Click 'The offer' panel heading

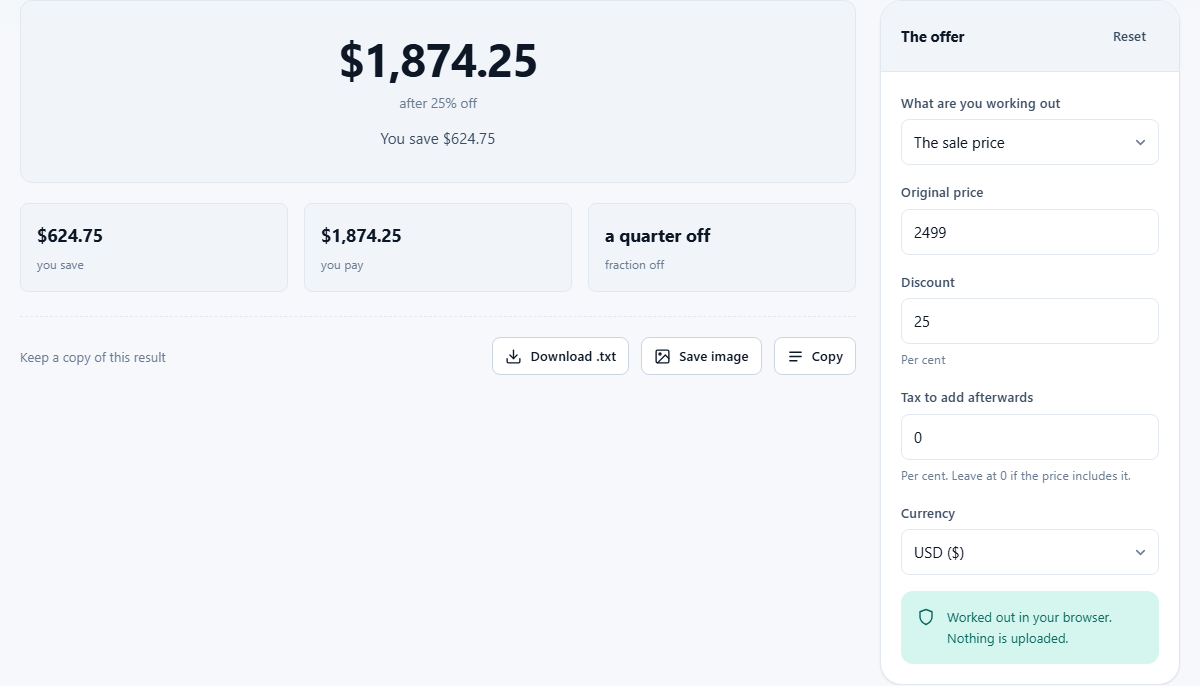(x=932, y=37)
